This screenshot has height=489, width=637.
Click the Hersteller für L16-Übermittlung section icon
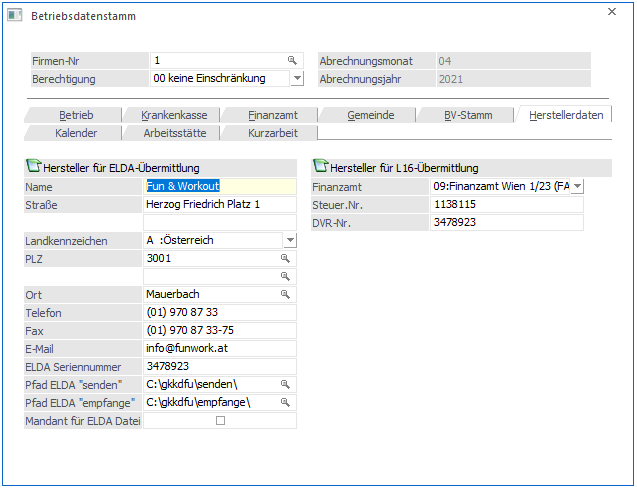tap(321, 167)
